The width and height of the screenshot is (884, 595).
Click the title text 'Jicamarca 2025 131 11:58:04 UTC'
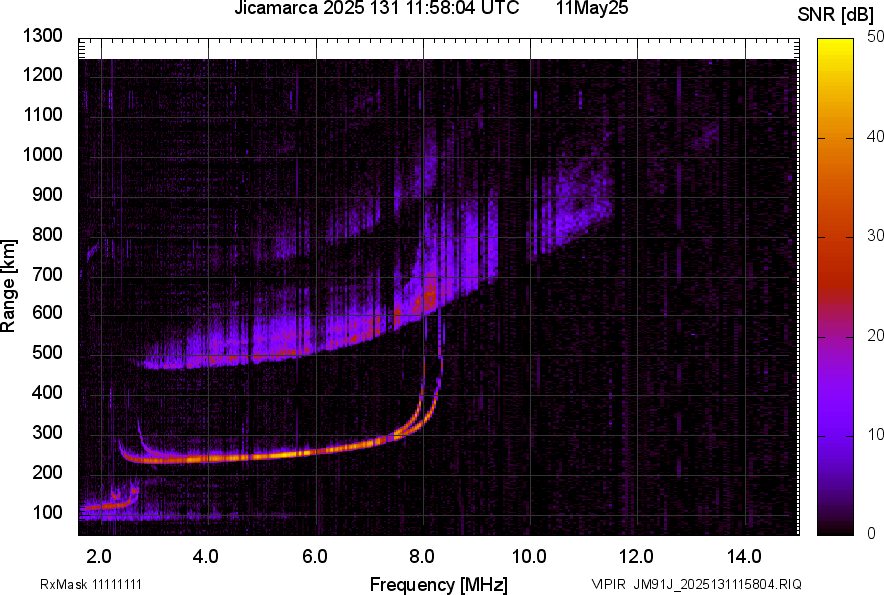click(x=376, y=8)
